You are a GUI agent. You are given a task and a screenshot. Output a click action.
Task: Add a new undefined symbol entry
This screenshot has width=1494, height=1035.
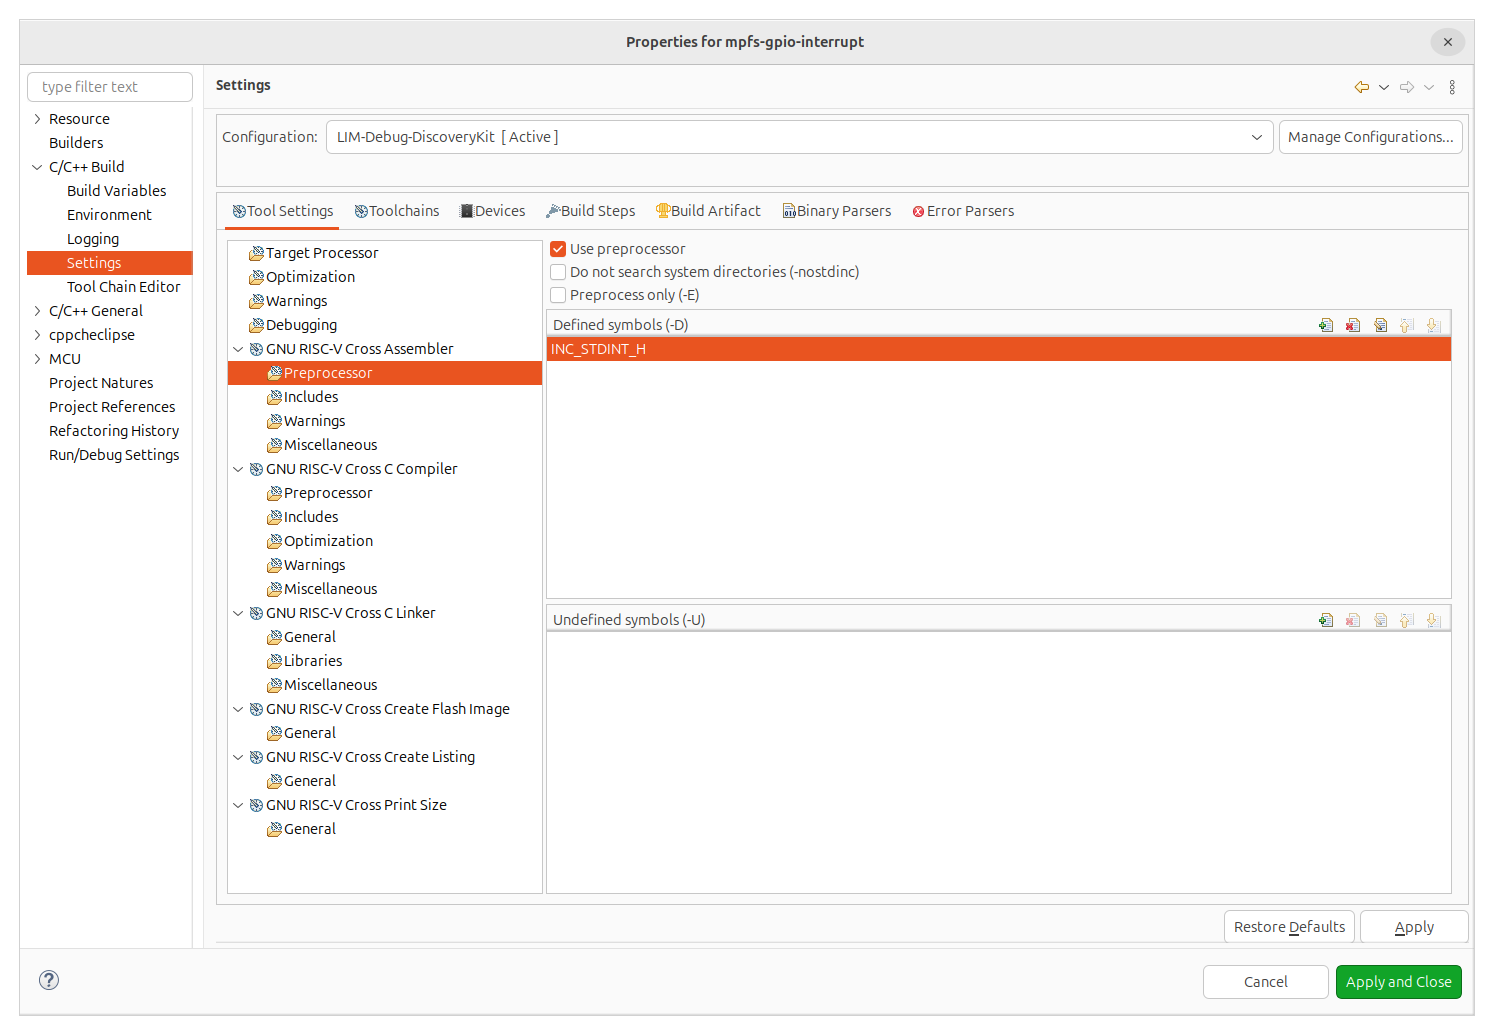(x=1326, y=619)
